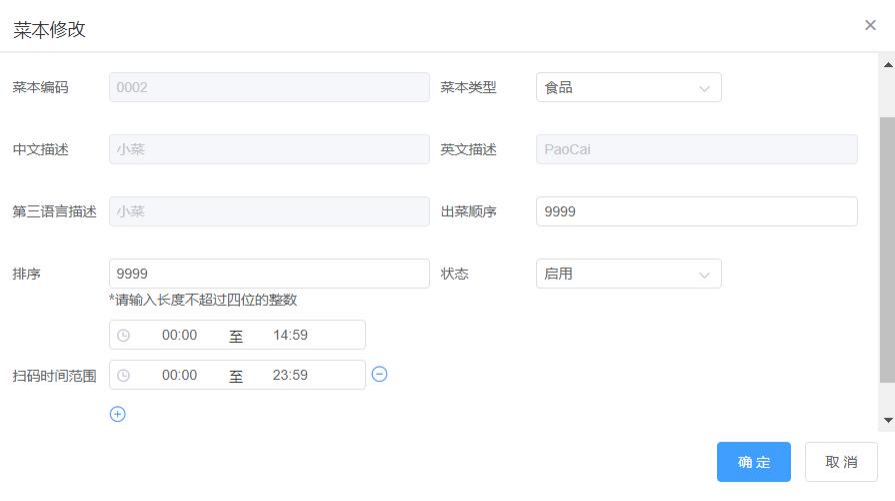This screenshot has height=501, width=895.
Task: Close the 菜本修改 dialog with X
Action: [x=870, y=25]
